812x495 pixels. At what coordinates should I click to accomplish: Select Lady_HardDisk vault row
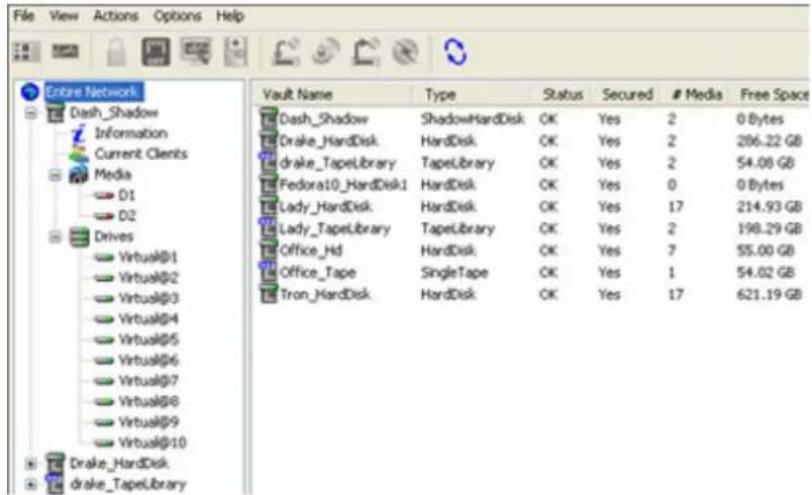532,207
